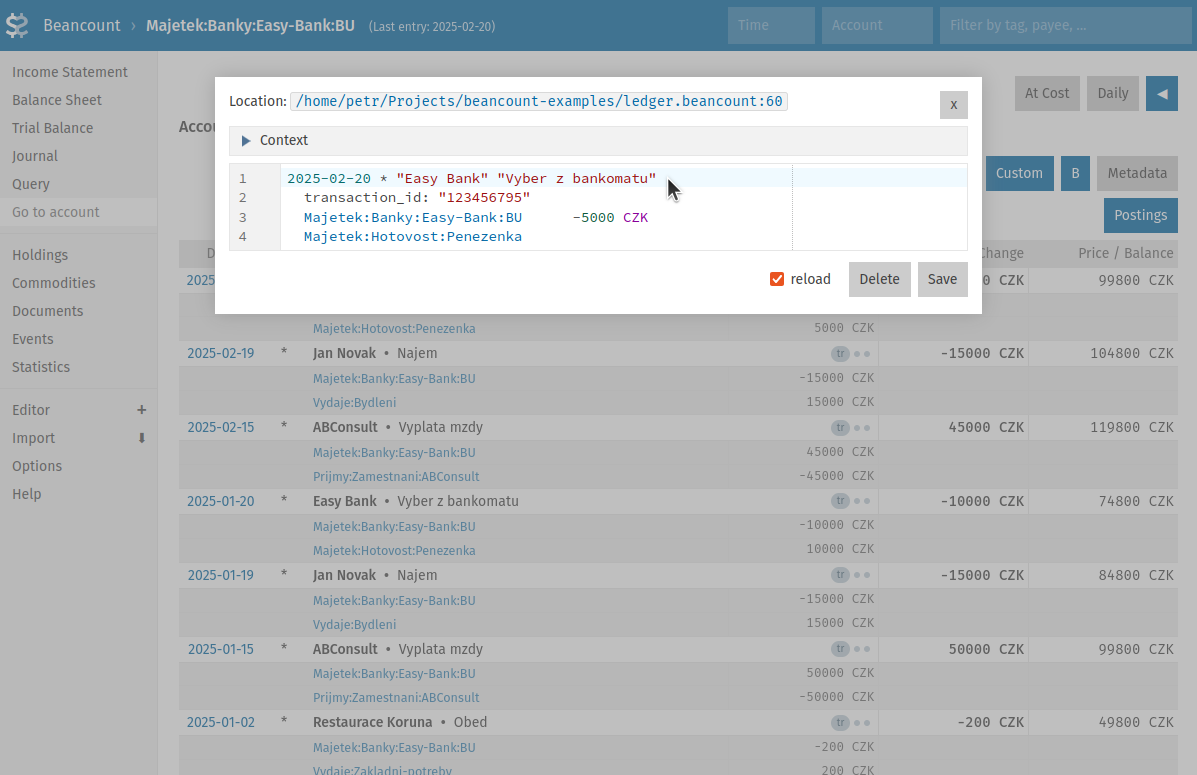1197x775 pixels.
Task: Click the Time filter input field
Action: click(x=771, y=25)
